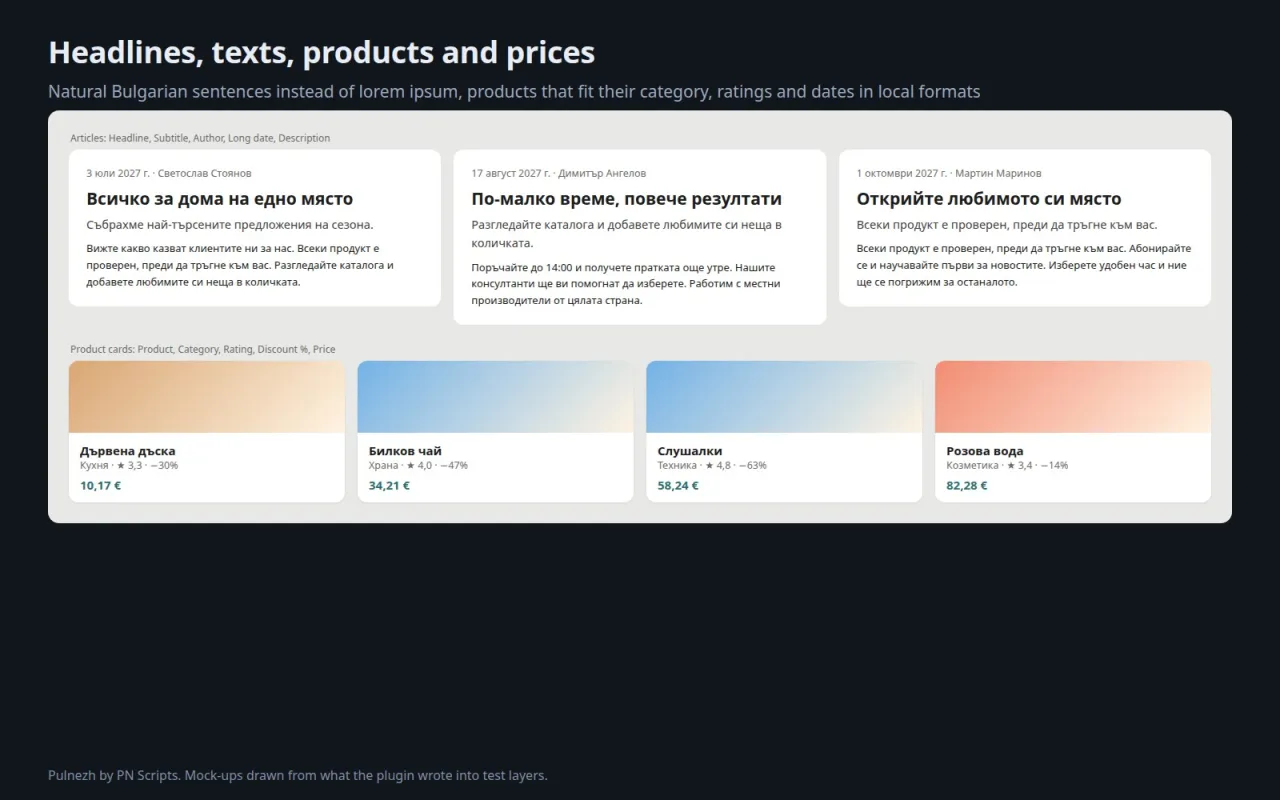
Task: Click the 'Техника · ★ 4,8 · −63%' line
Action: tap(713, 465)
